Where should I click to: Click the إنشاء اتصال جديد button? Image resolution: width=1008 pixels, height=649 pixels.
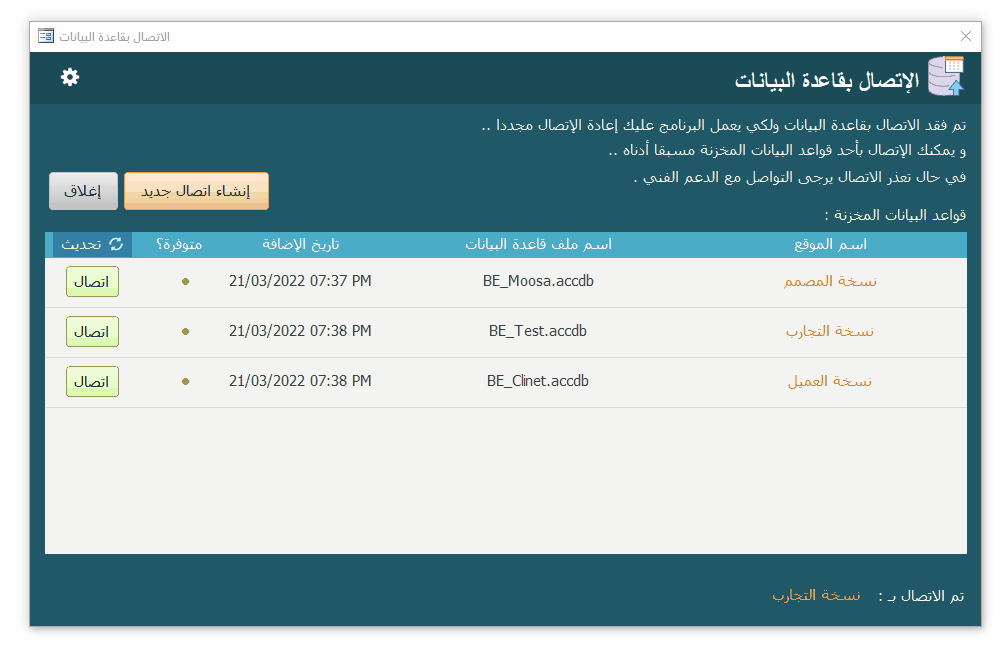point(196,191)
